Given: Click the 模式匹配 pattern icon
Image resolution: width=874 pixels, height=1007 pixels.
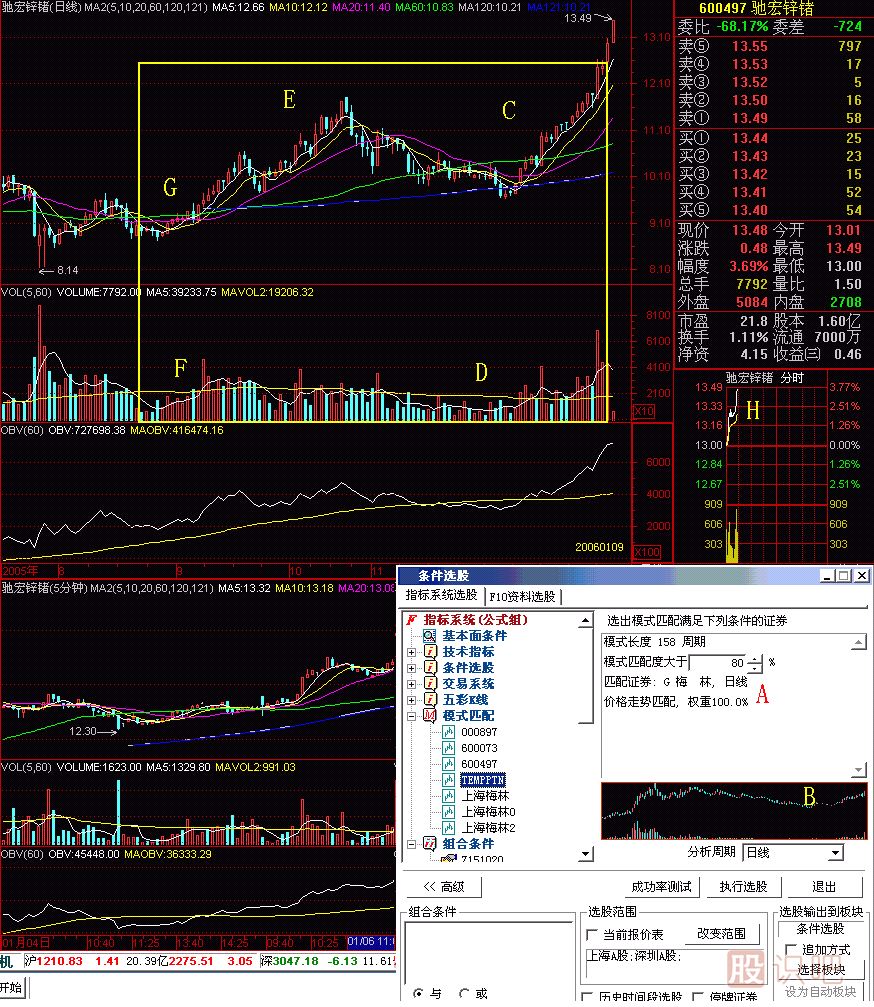Looking at the screenshot, I should (430, 716).
